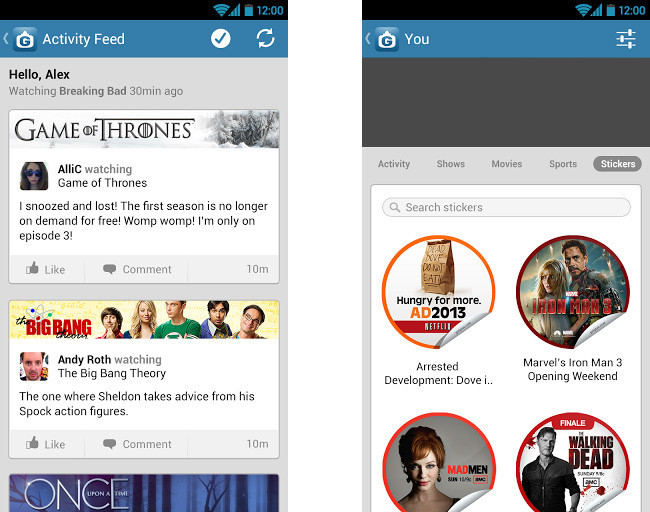Tap the search magnifier icon in stickers
Screen dimensions: 650x512
tap(395, 207)
